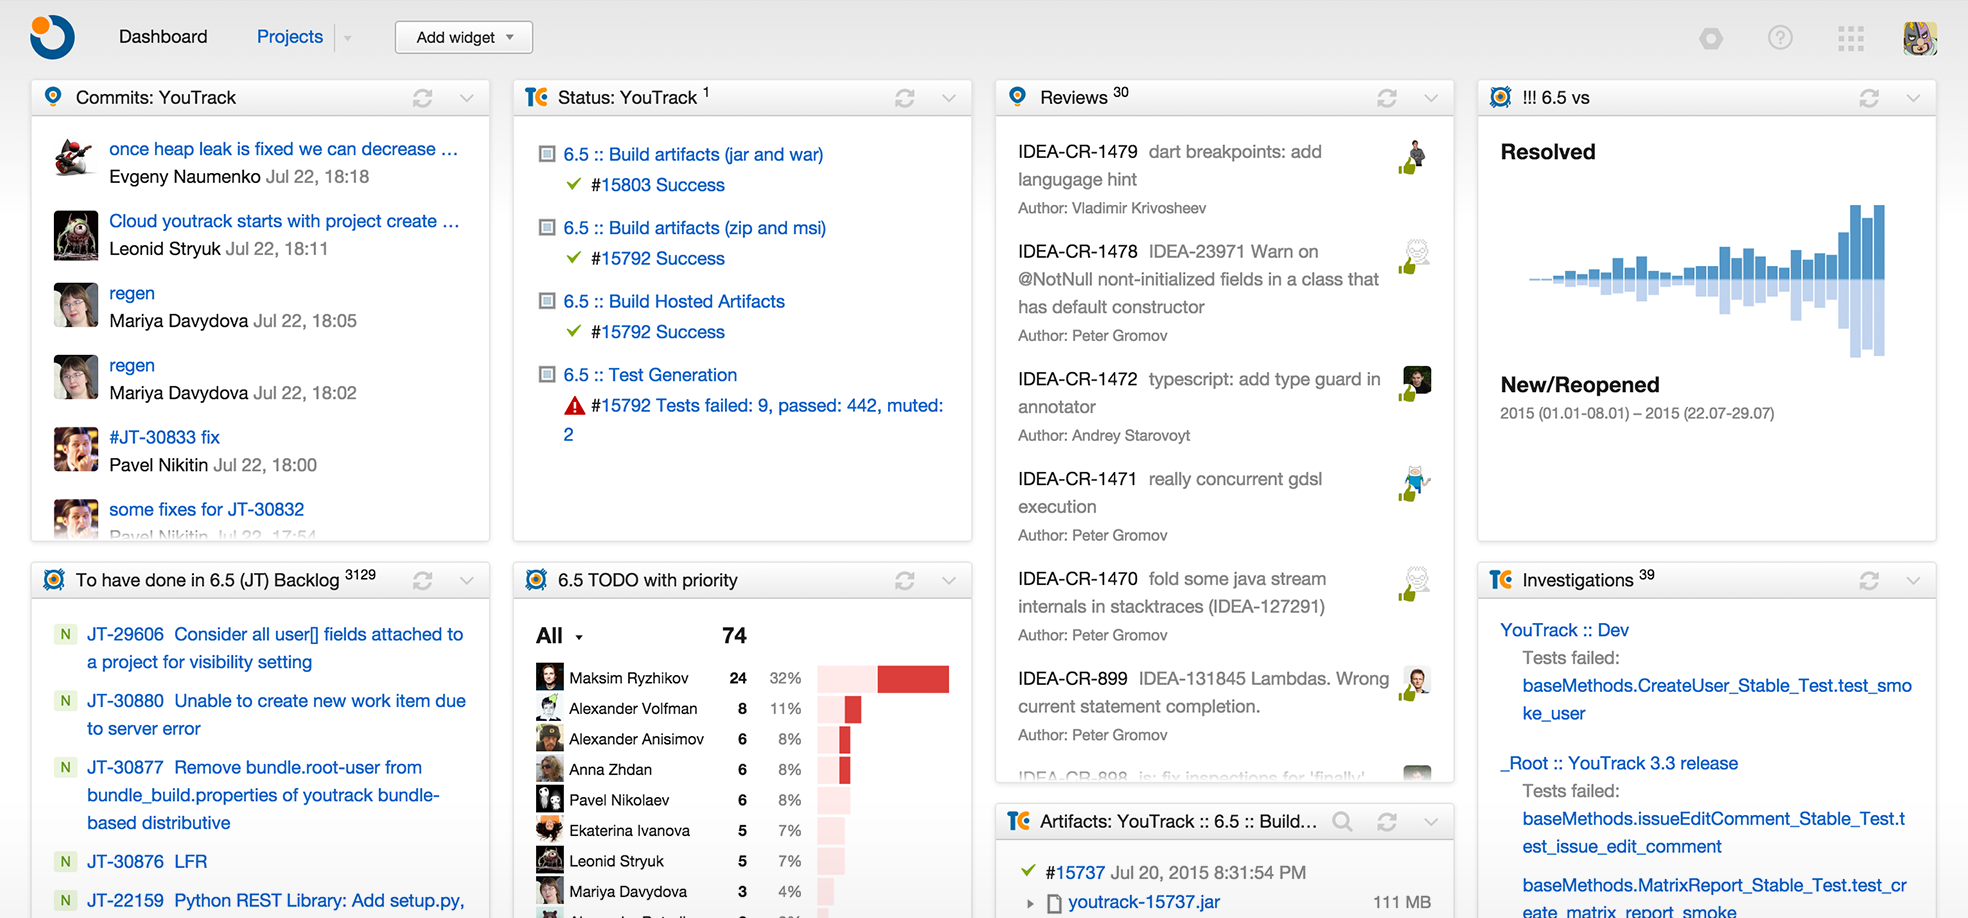
Task: Open the Add widget dropdown
Action: (x=464, y=37)
